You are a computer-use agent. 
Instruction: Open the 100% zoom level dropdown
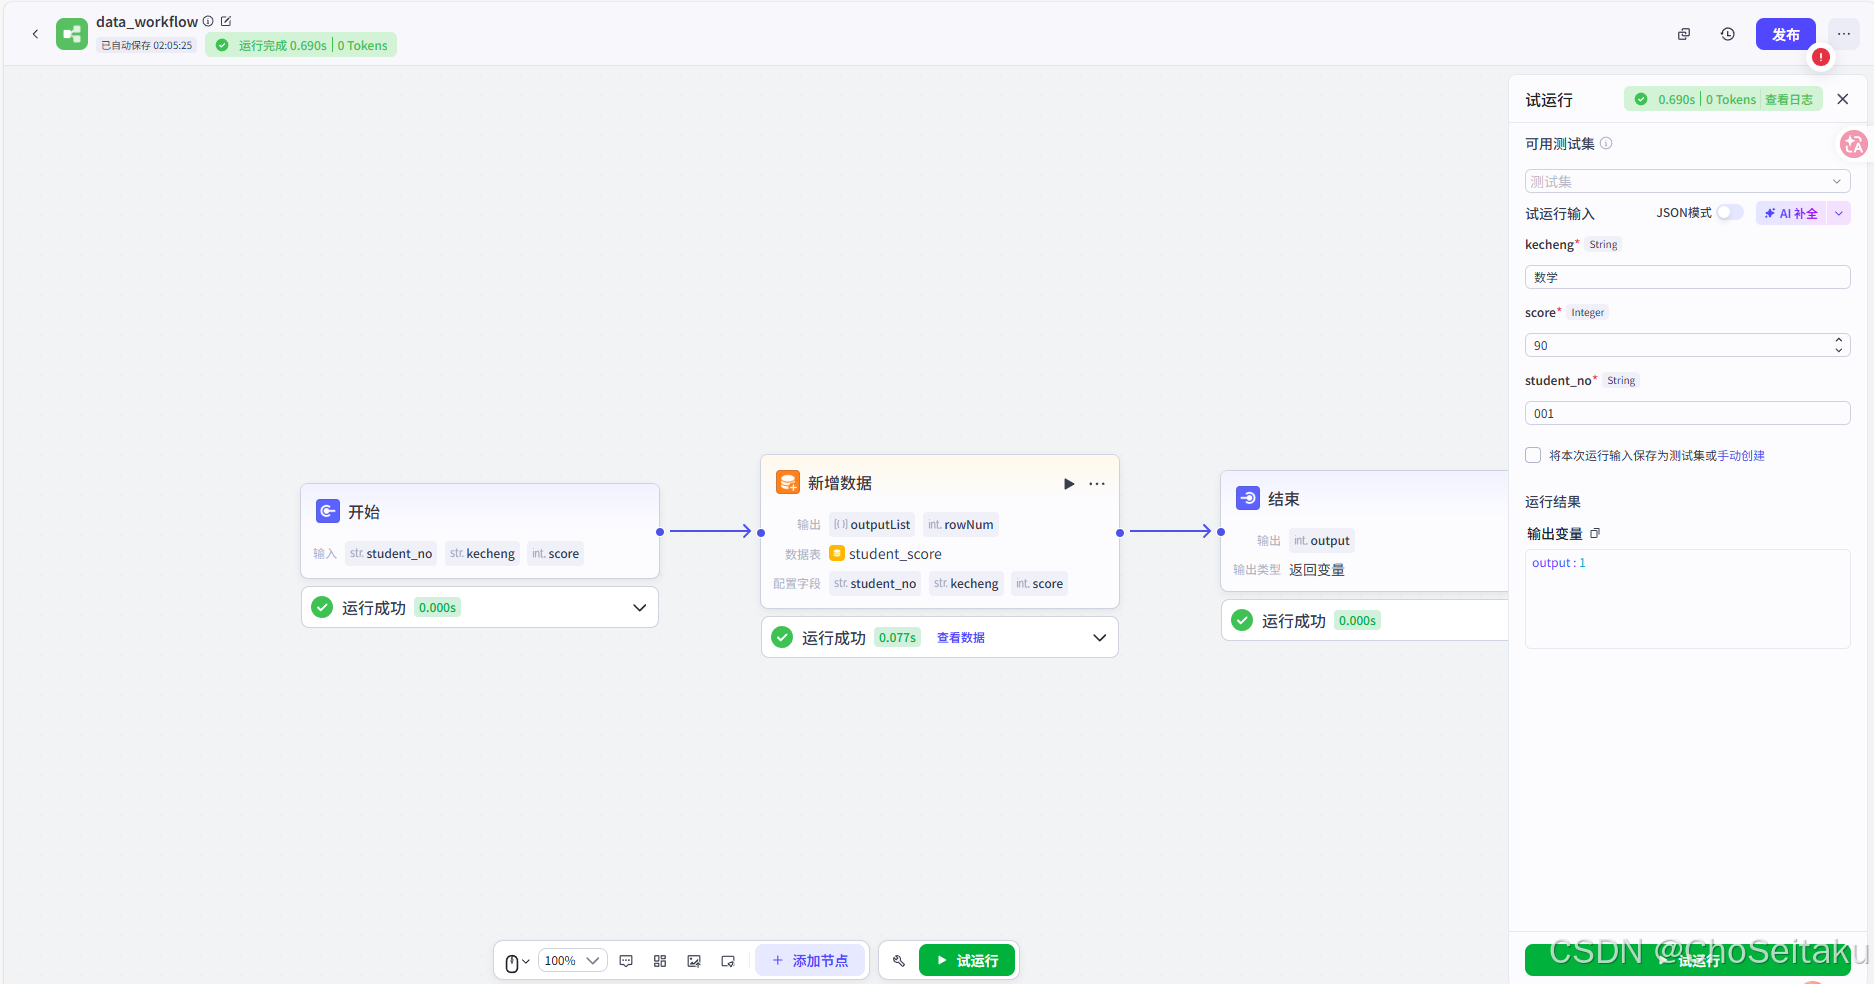[573, 961]
